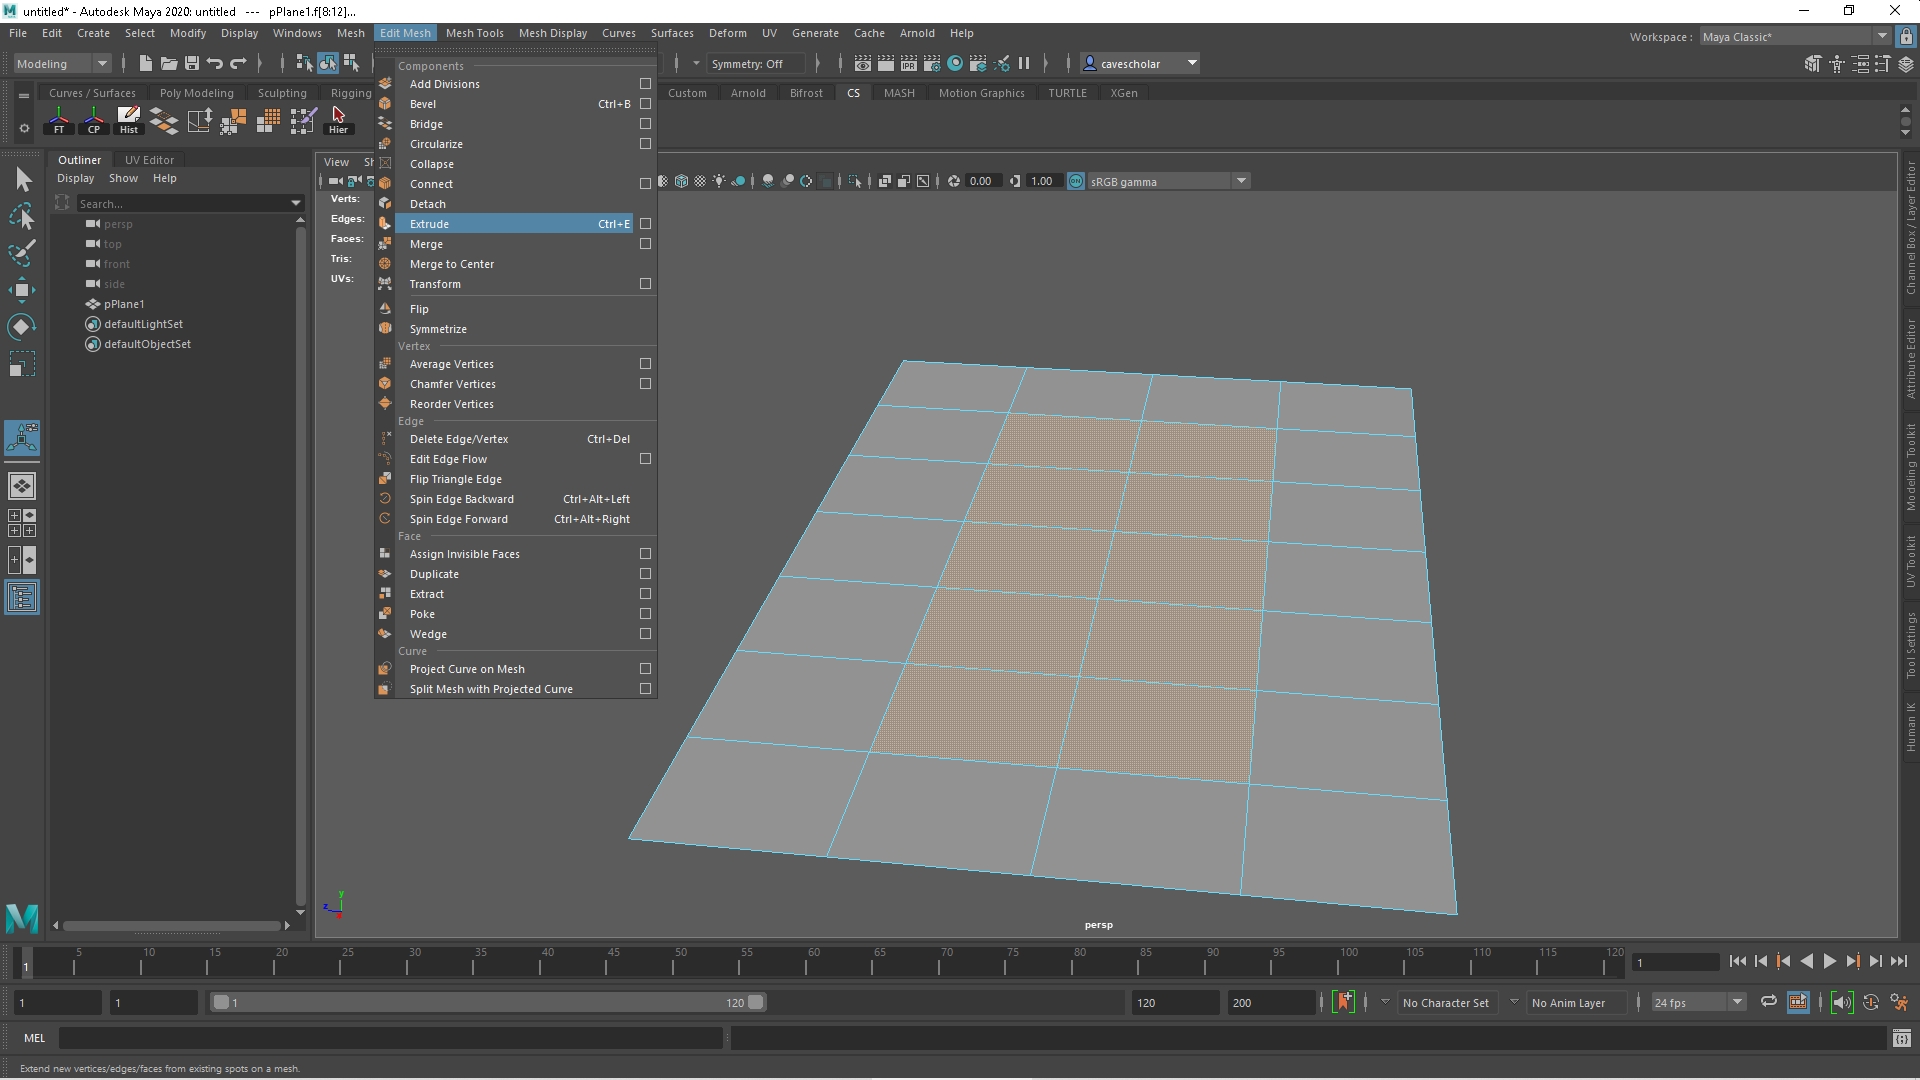1920x1080 pixels.
Task: Click the Paint Selection tool
Action: click(22, 252)
